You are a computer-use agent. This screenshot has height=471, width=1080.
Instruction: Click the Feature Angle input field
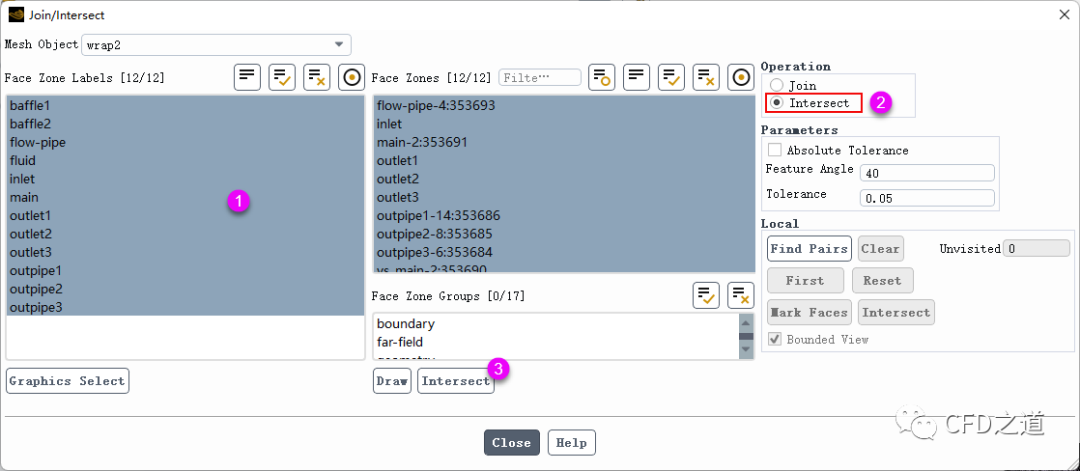pos(927,173)
